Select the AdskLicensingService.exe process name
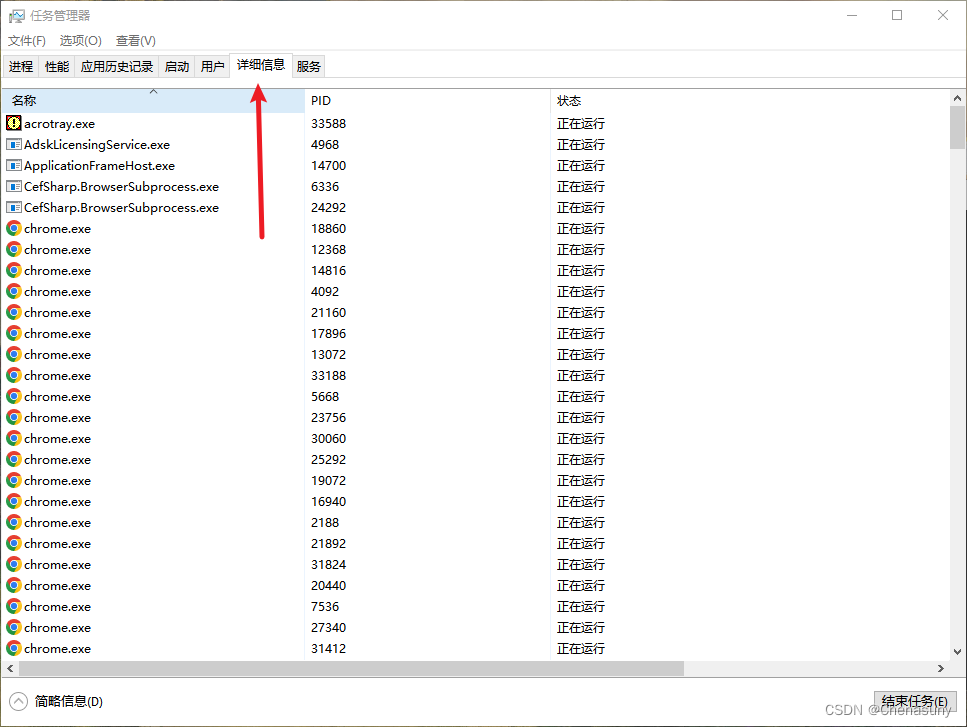 point(97,144)
